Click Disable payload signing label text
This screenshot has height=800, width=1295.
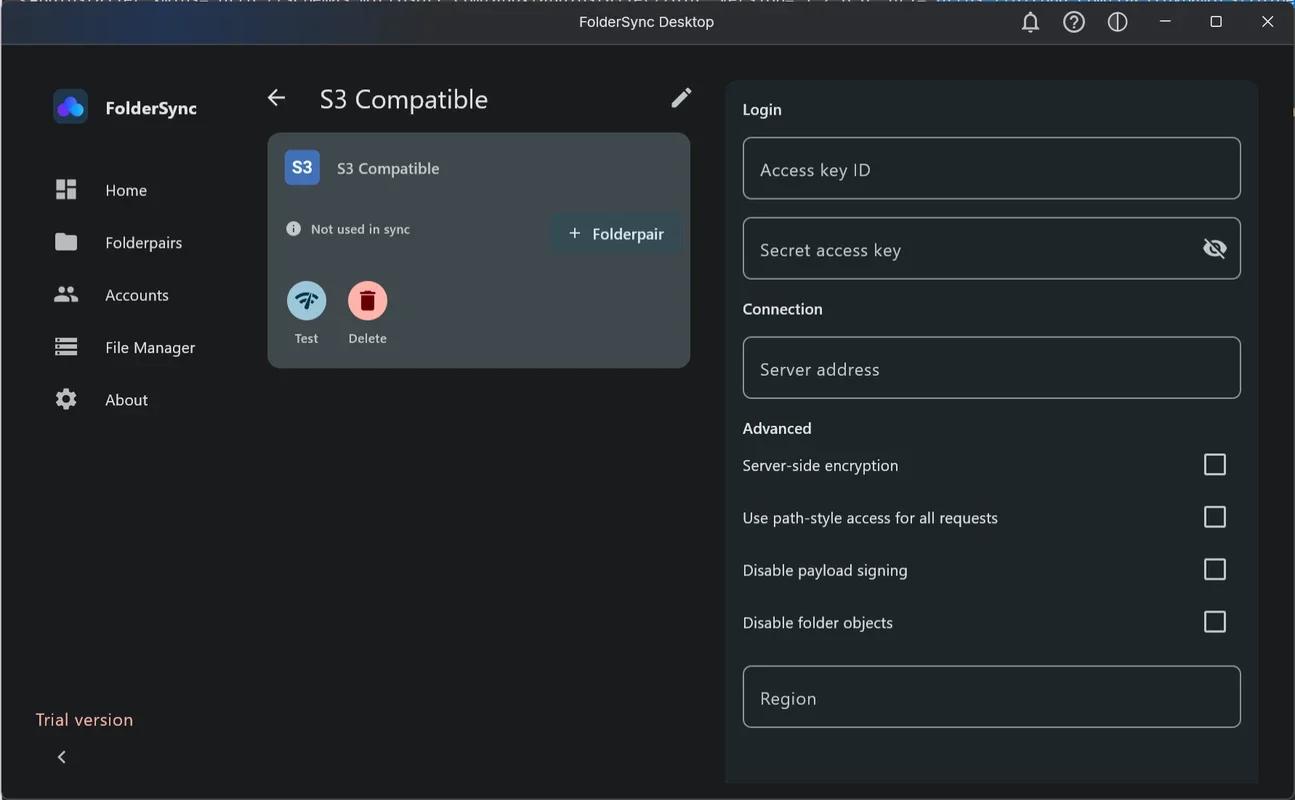[825, 570]
